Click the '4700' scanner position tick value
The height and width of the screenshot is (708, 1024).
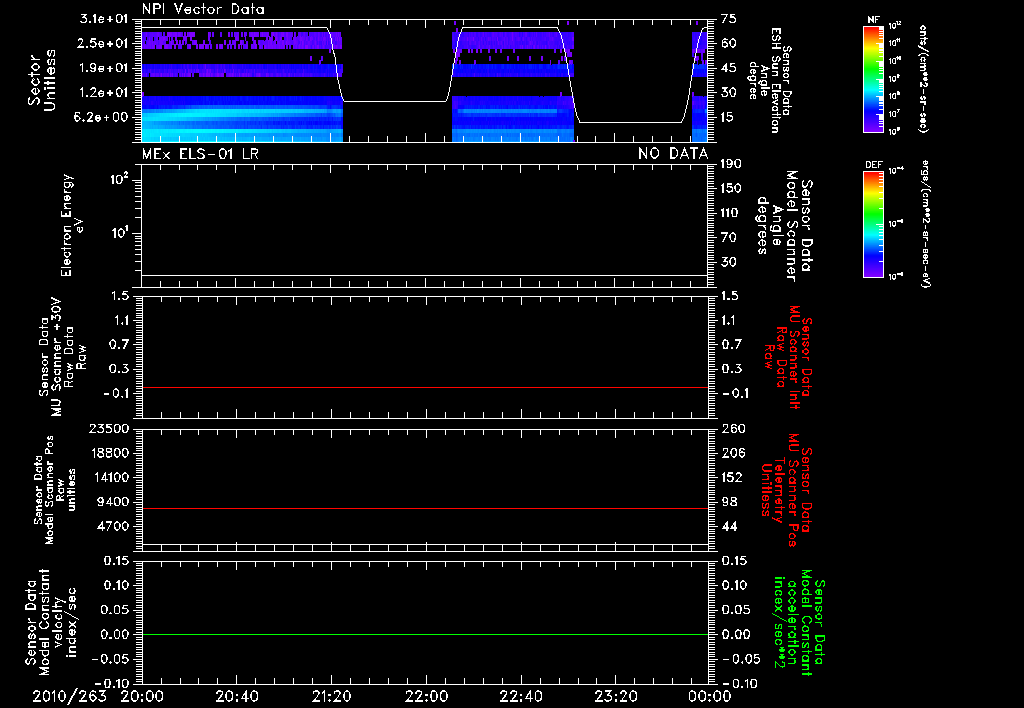click(x=114, y=526)
